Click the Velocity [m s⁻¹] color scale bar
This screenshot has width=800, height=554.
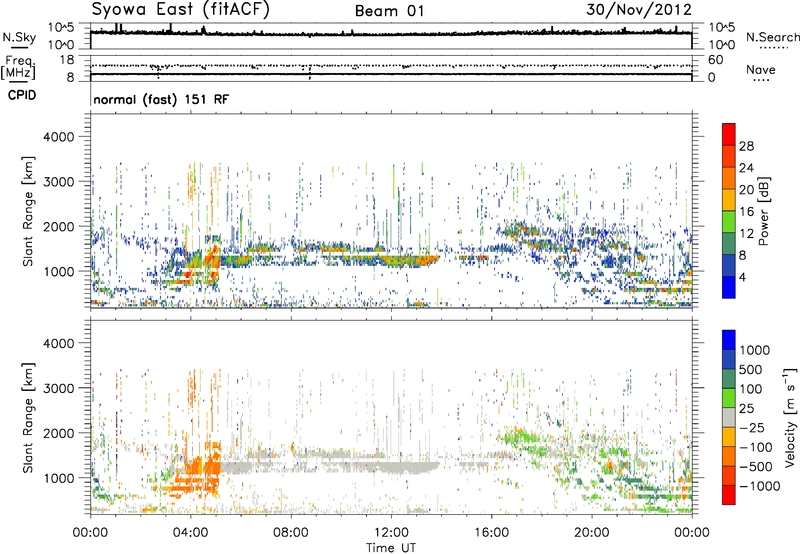pos(729,417)
